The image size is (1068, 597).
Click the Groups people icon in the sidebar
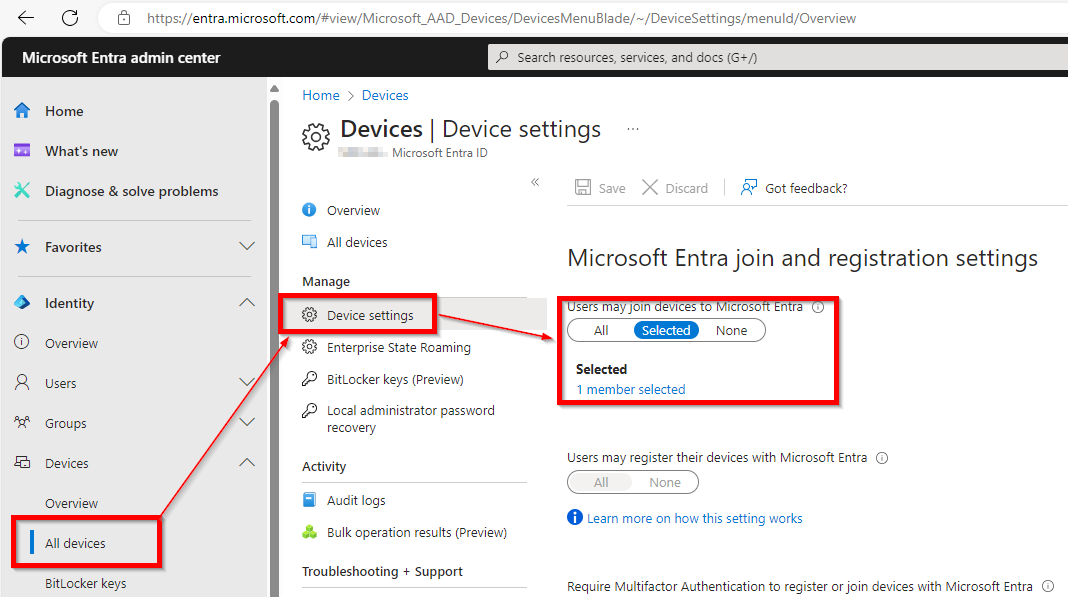click(22, 423)
